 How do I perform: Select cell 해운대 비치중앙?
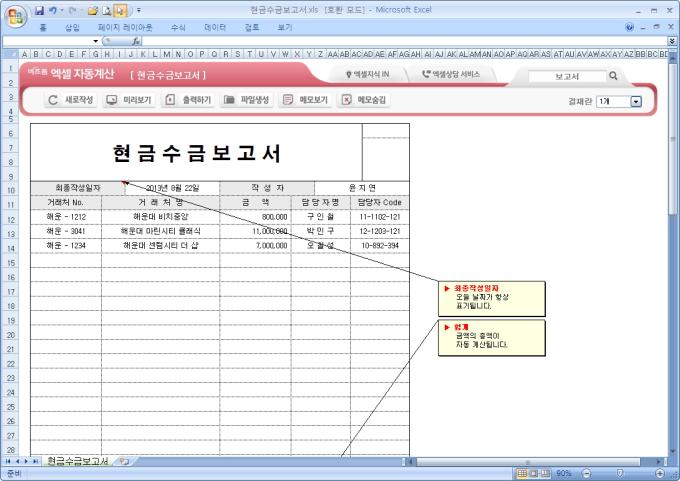(x=160, y=217)
